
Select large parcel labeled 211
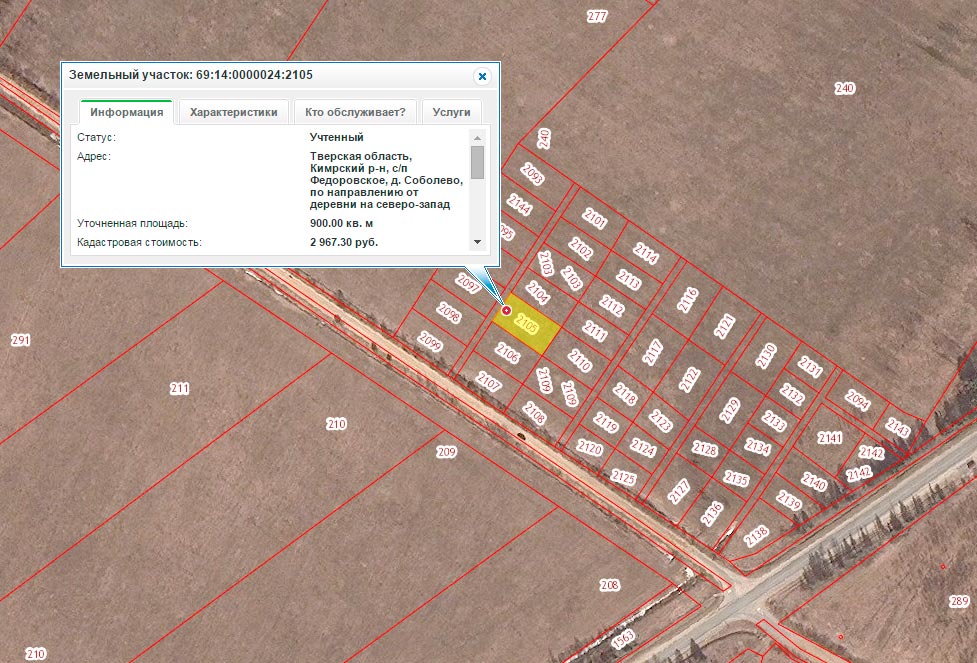[179, 389]
